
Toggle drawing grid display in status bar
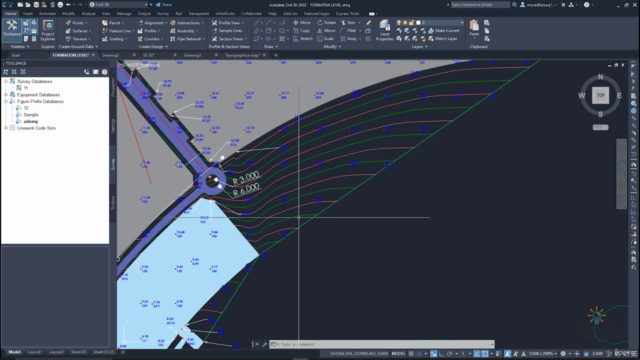(411, 354)
